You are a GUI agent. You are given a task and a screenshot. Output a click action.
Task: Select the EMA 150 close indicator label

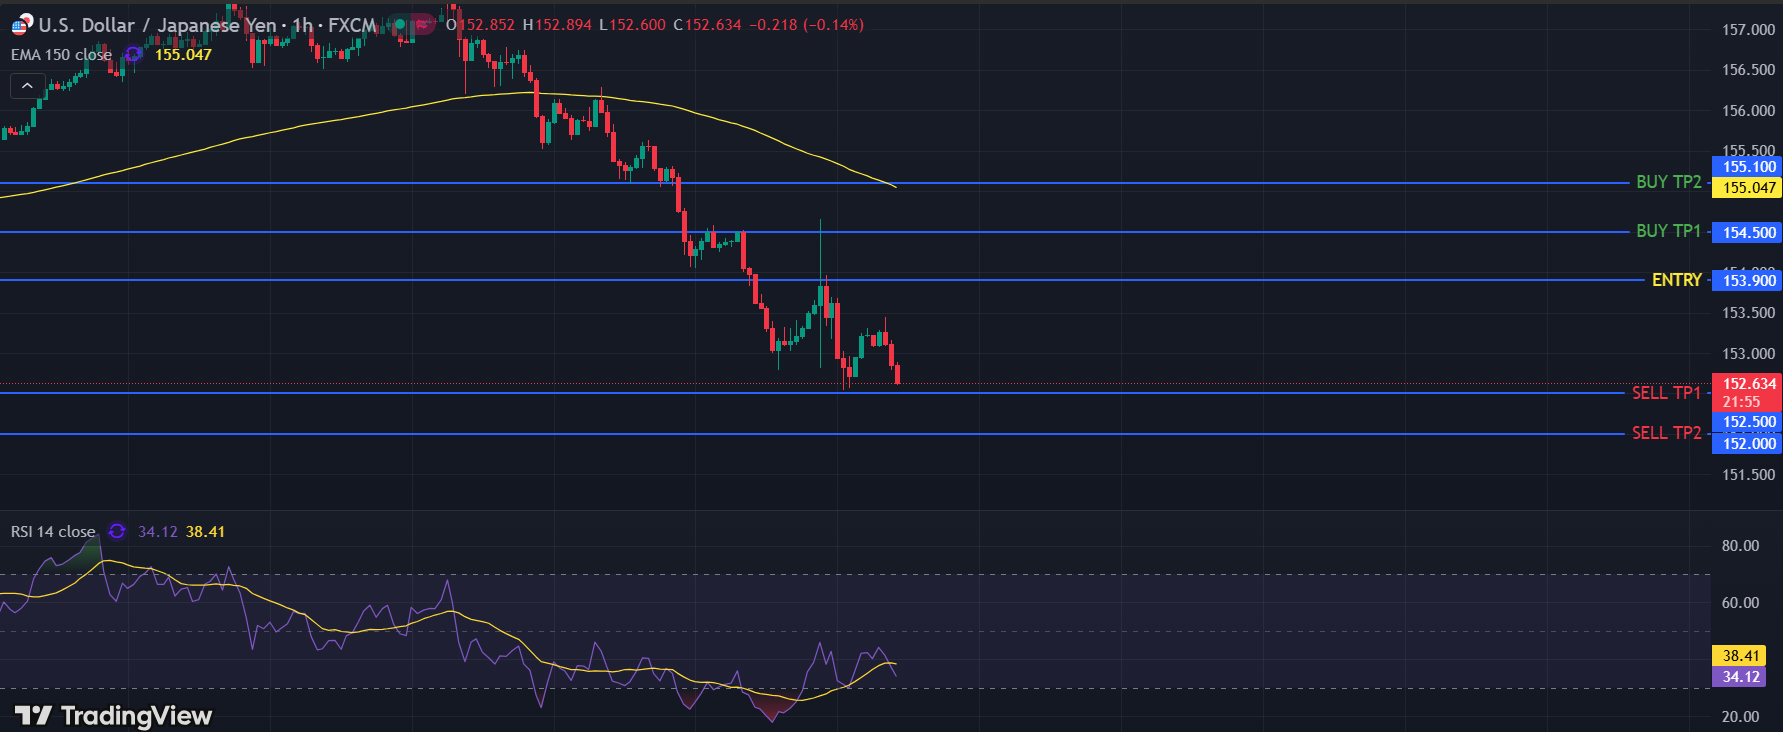(61, 55)
